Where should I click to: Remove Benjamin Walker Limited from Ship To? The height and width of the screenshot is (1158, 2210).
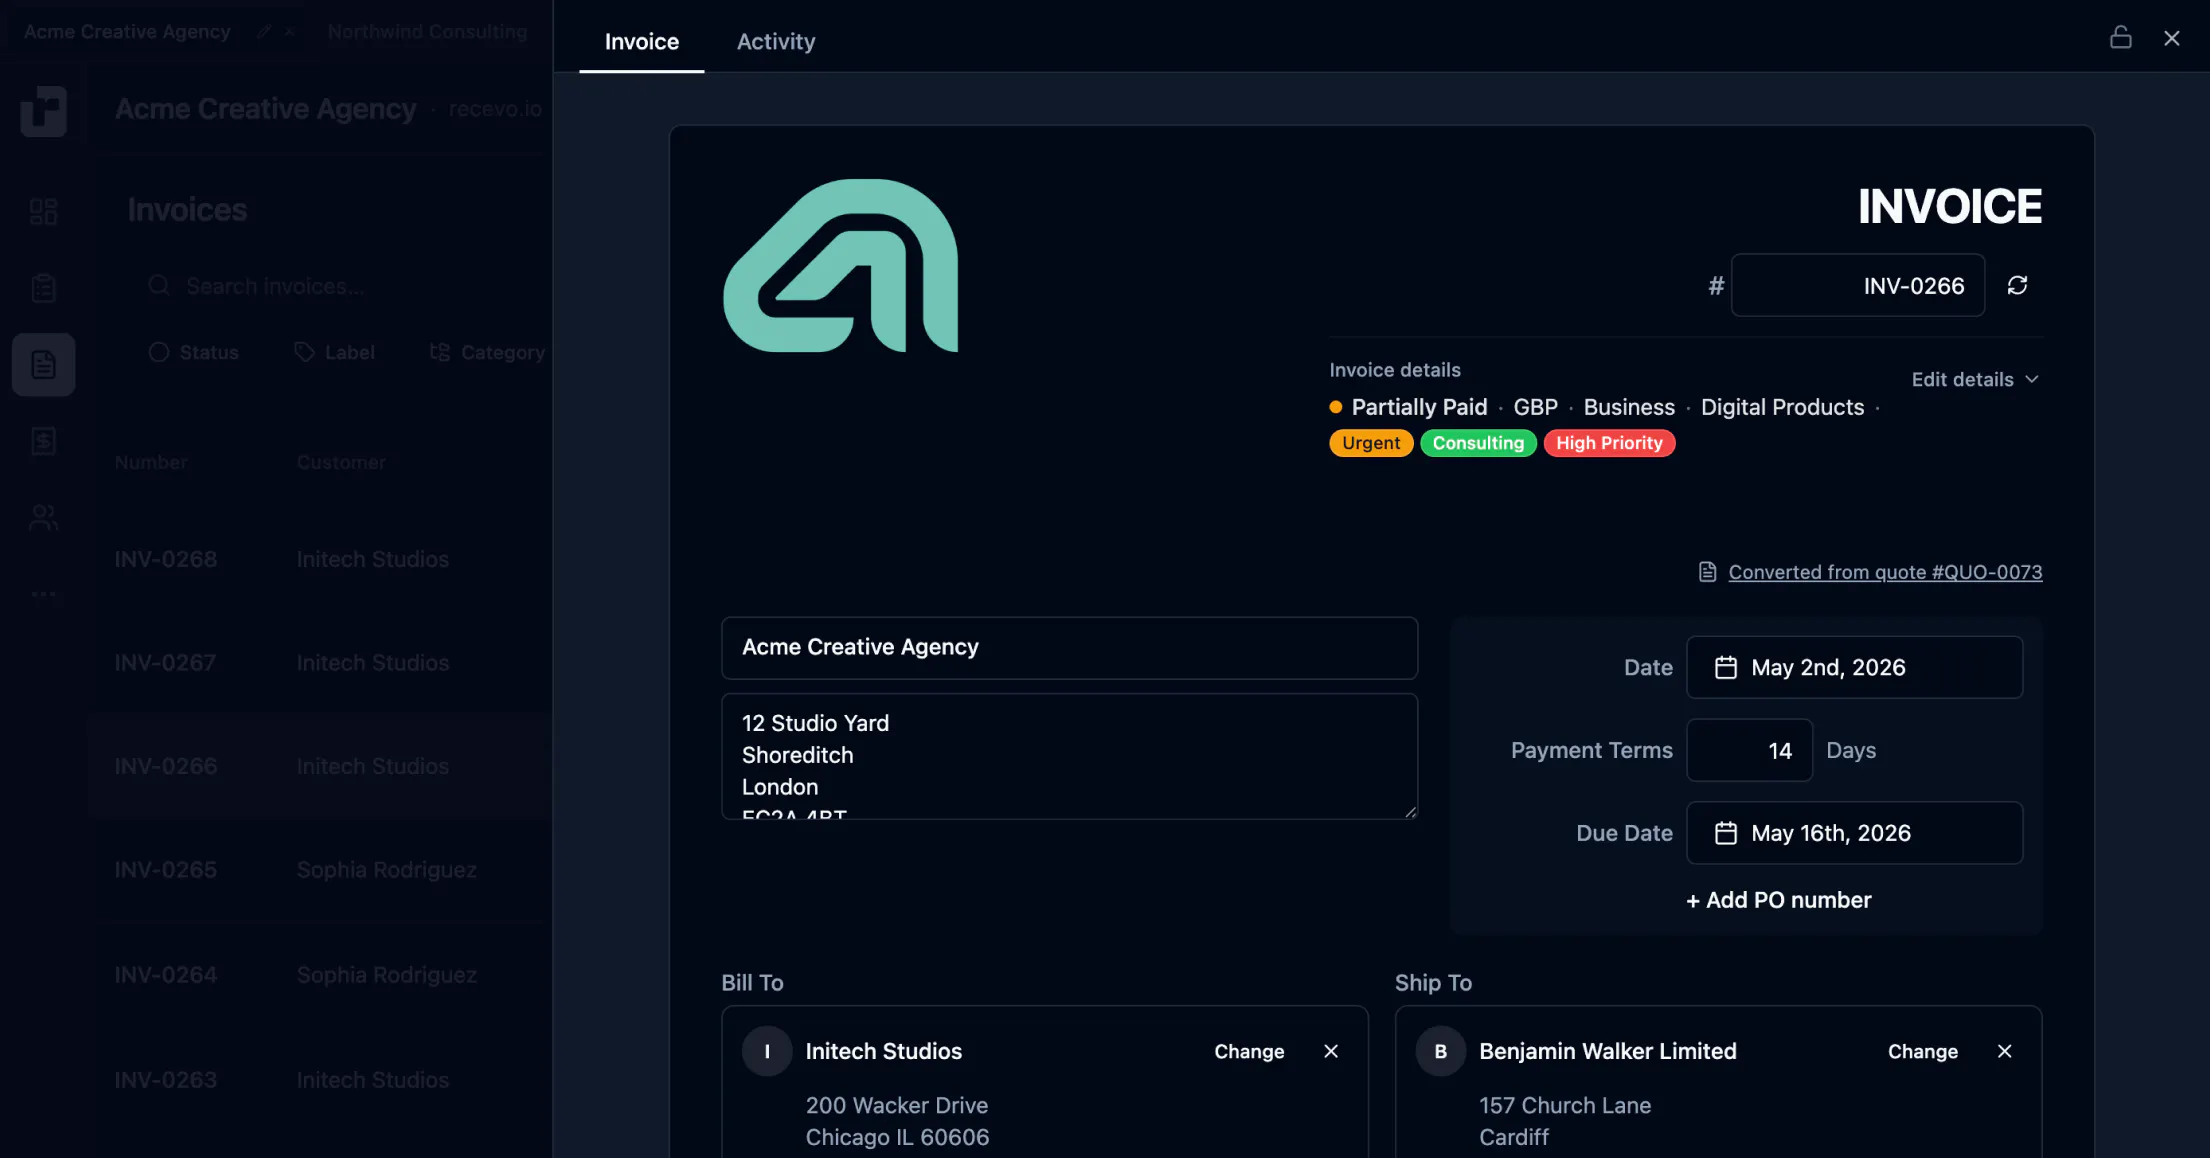pos(2004,1051)
